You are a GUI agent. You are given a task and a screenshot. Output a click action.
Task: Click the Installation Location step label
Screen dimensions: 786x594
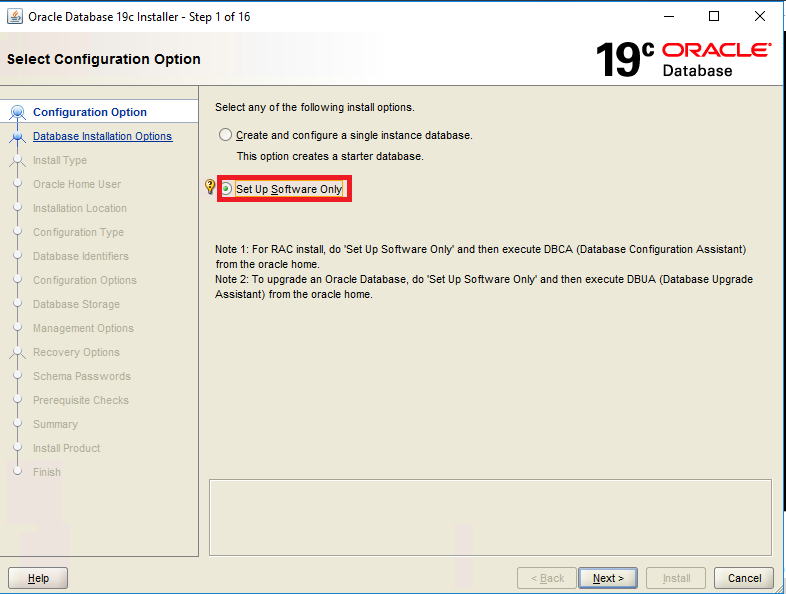click(x=80, y=208)
